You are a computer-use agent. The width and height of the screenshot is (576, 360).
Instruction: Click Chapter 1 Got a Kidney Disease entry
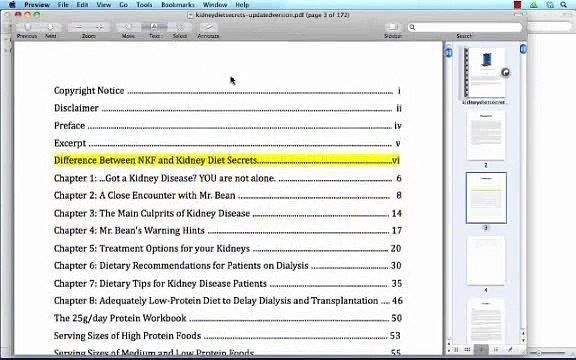point(227,178)
